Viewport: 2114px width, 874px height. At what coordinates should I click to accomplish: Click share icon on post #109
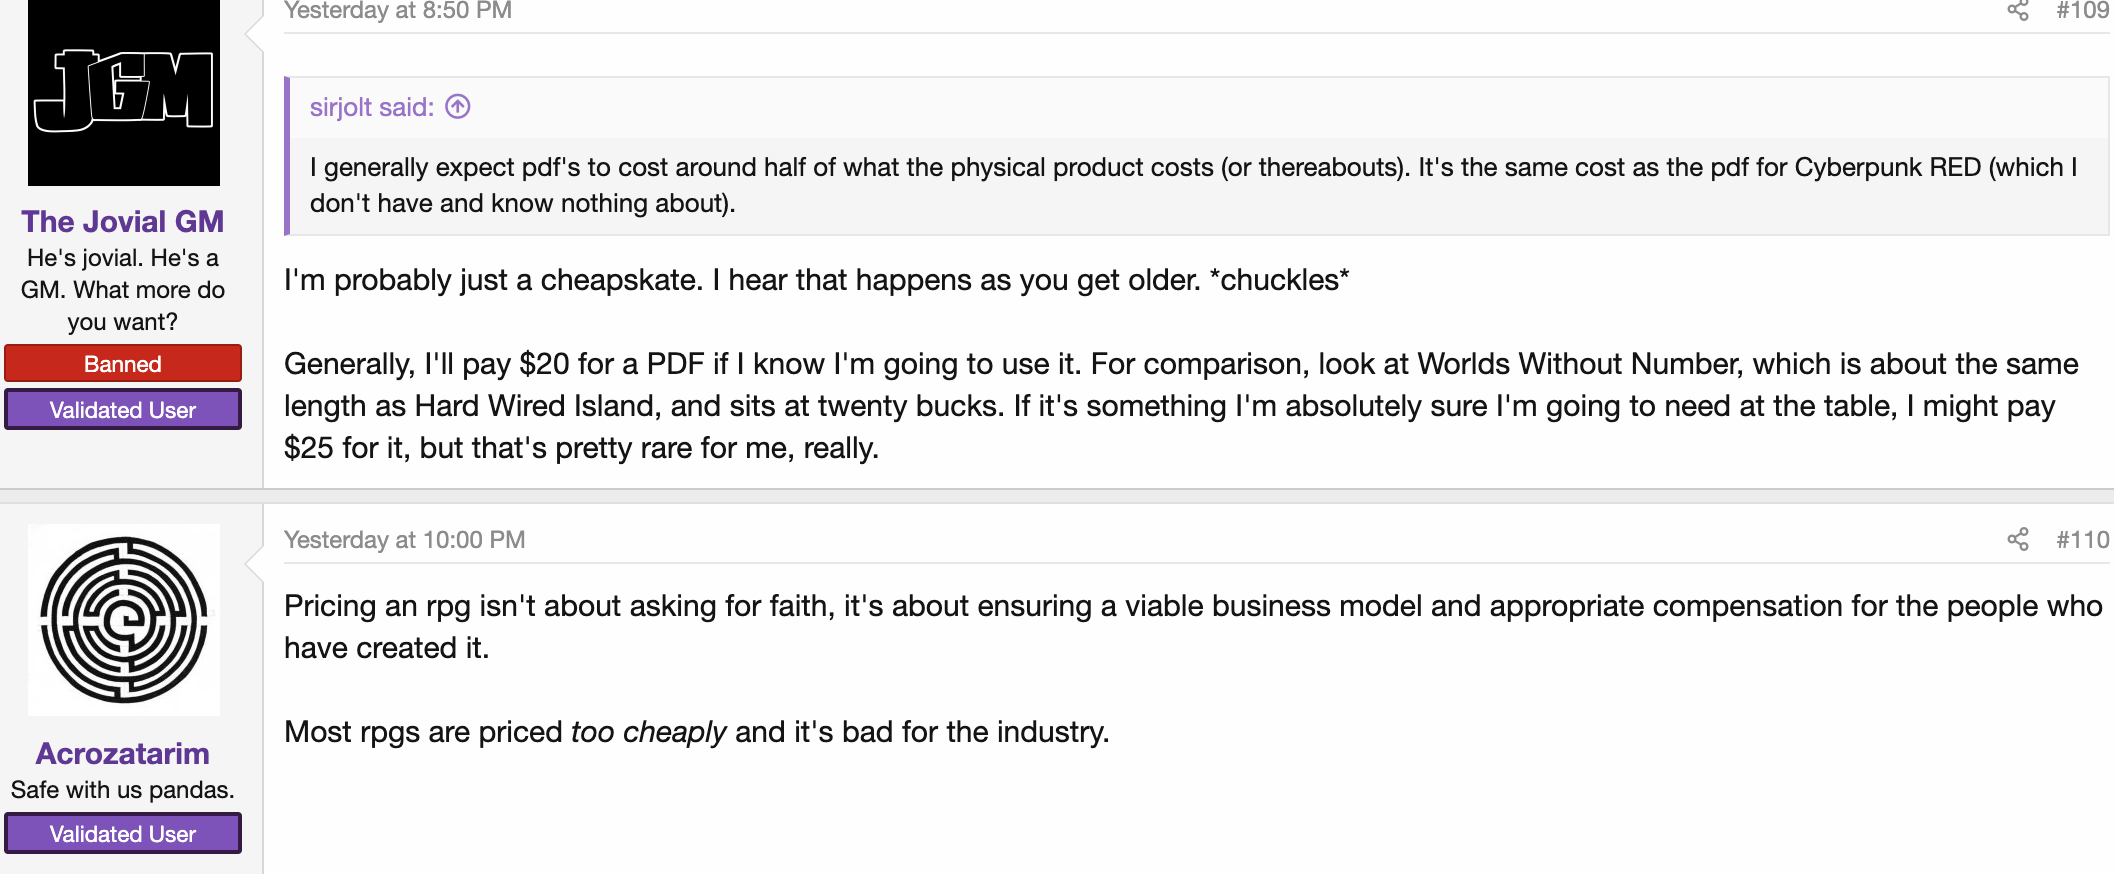pos(2017,10)
